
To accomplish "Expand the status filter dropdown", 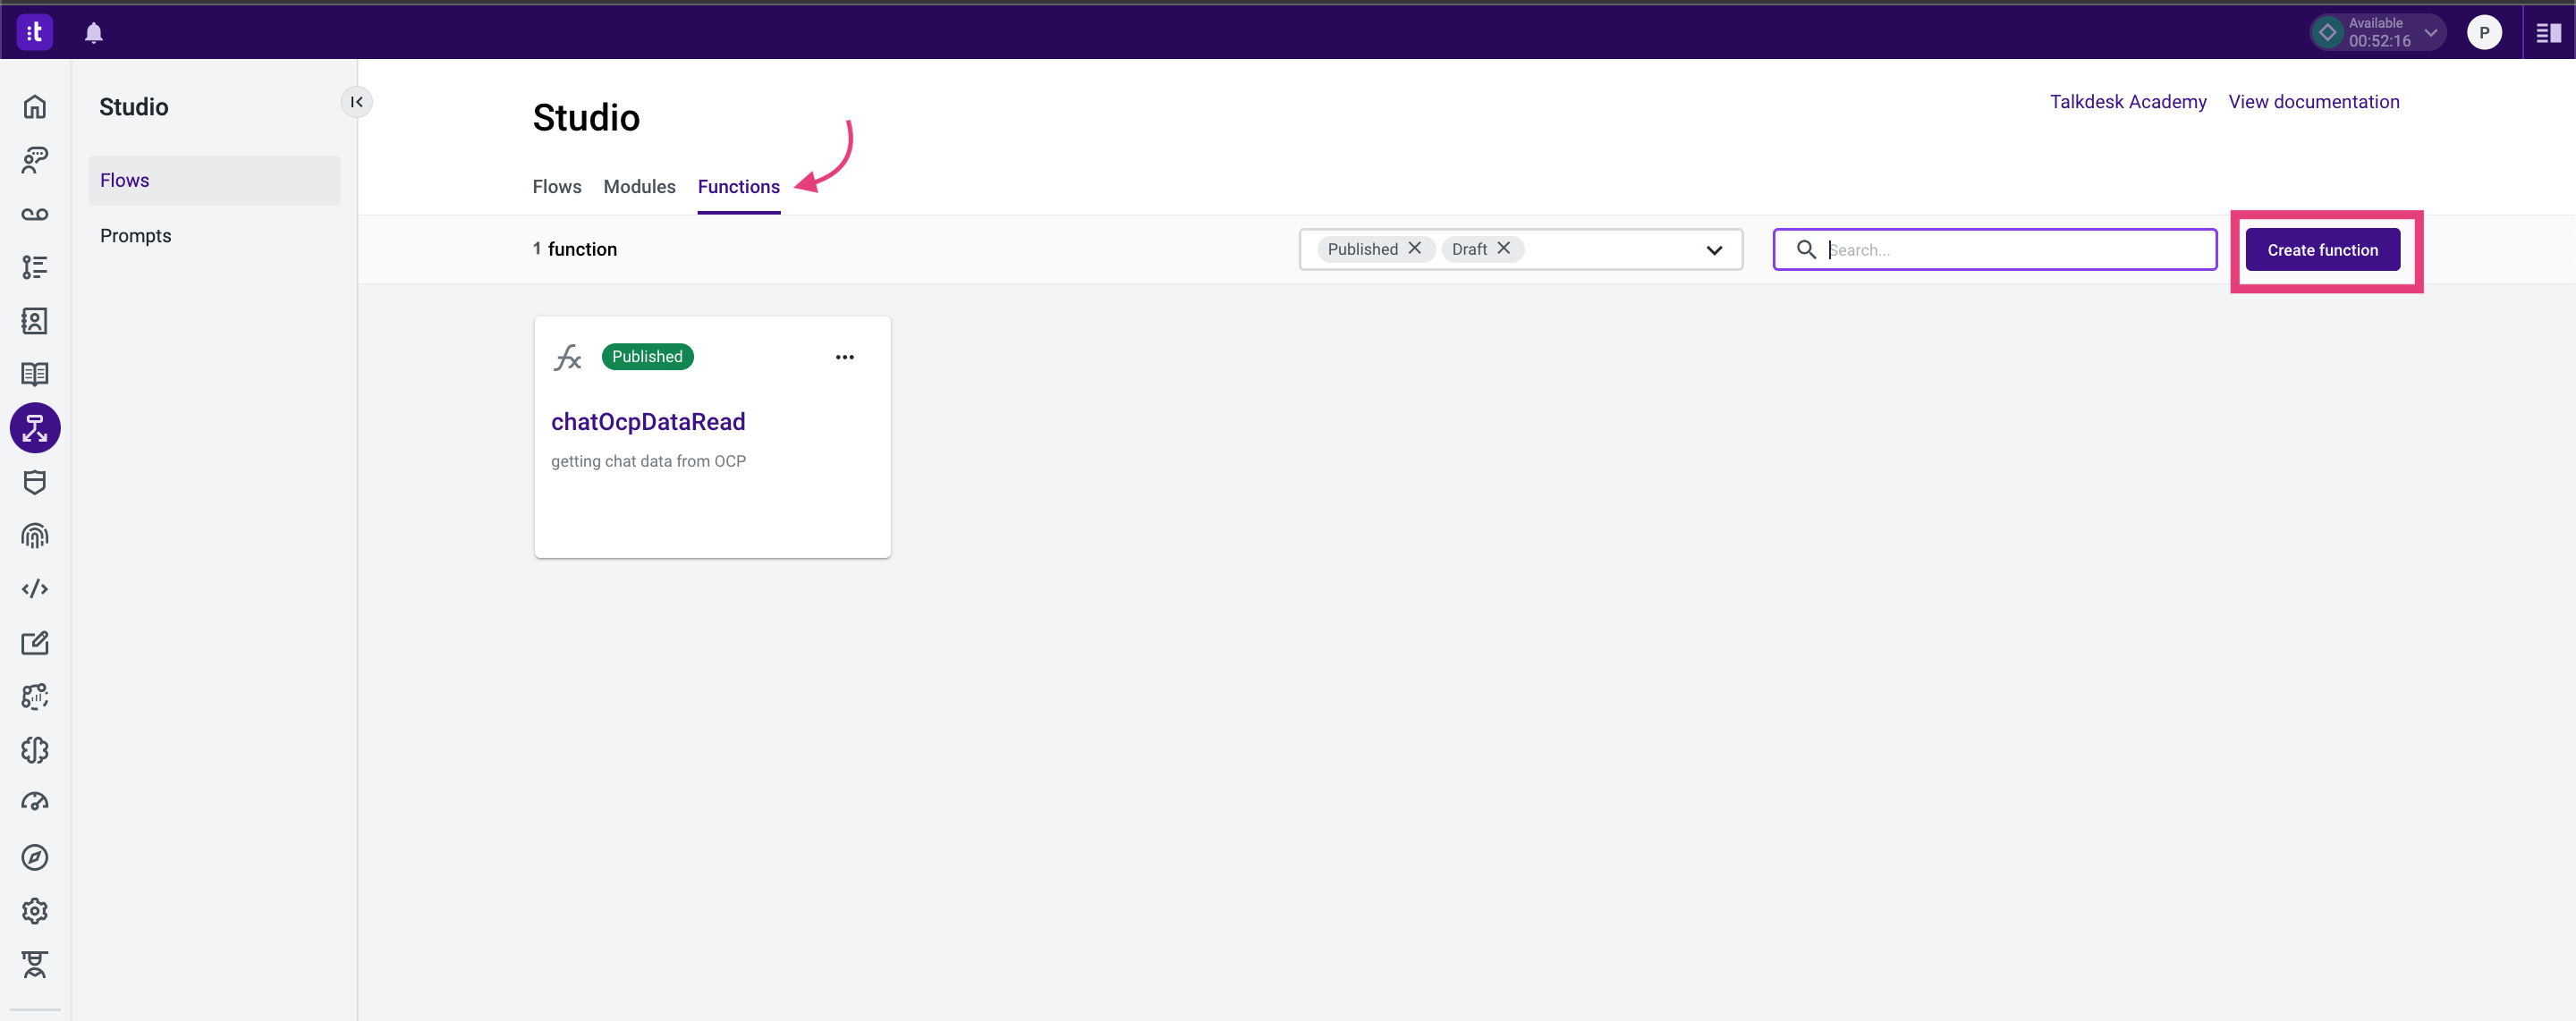I will 1714,249.
